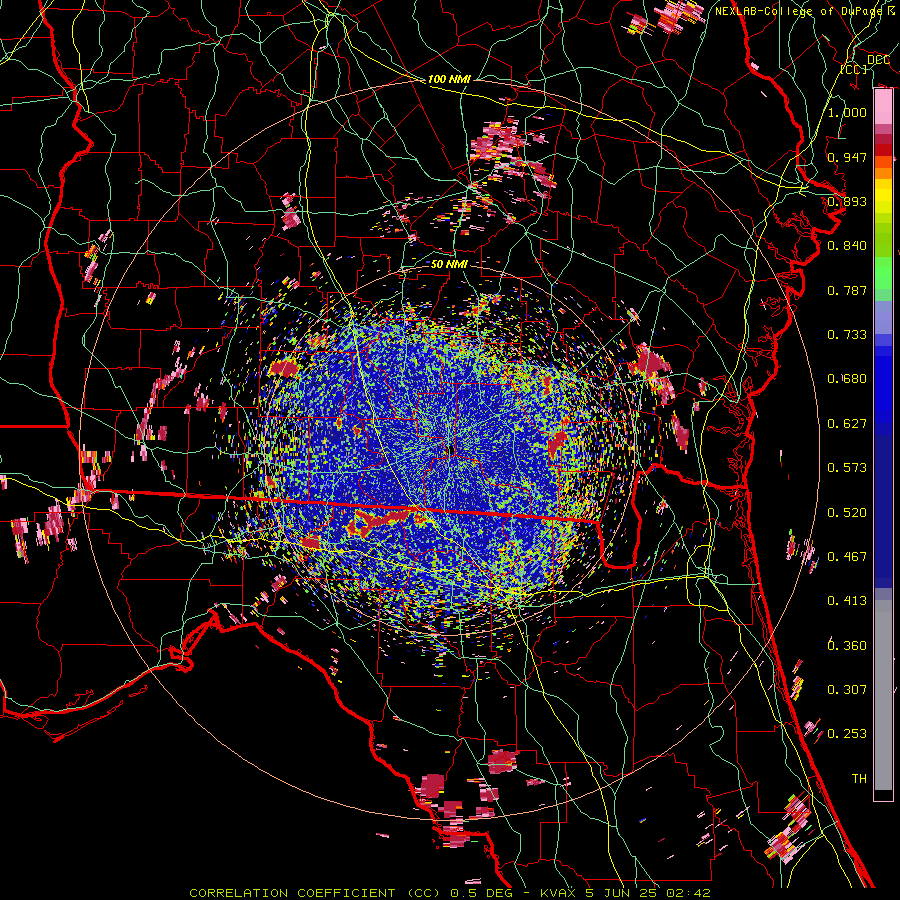
Task: Select the 0.680 legend value
Action: coord(847,379)
